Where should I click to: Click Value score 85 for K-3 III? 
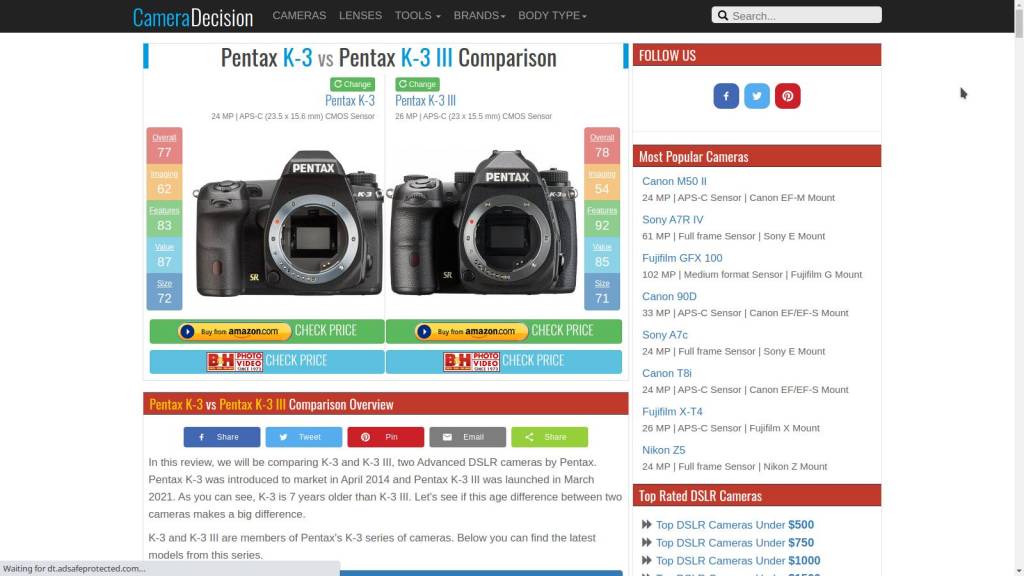(601, 255)
